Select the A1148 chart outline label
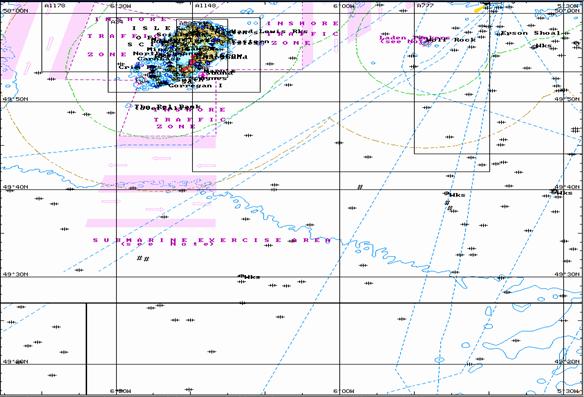Image resolution: width=584 pixels, height=397 pixels. [x=205, y=6]
